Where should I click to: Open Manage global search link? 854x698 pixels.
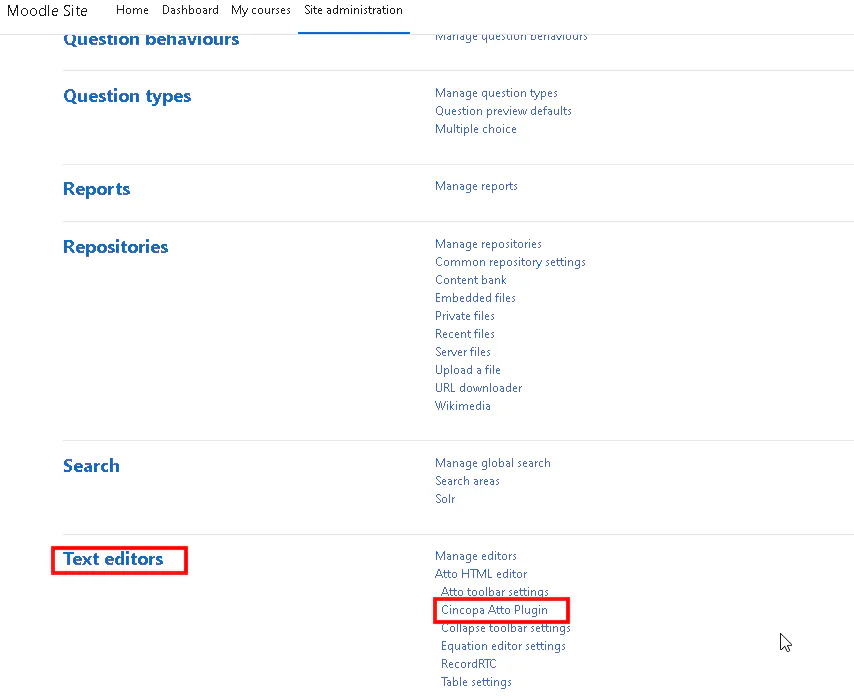(493, 463)
